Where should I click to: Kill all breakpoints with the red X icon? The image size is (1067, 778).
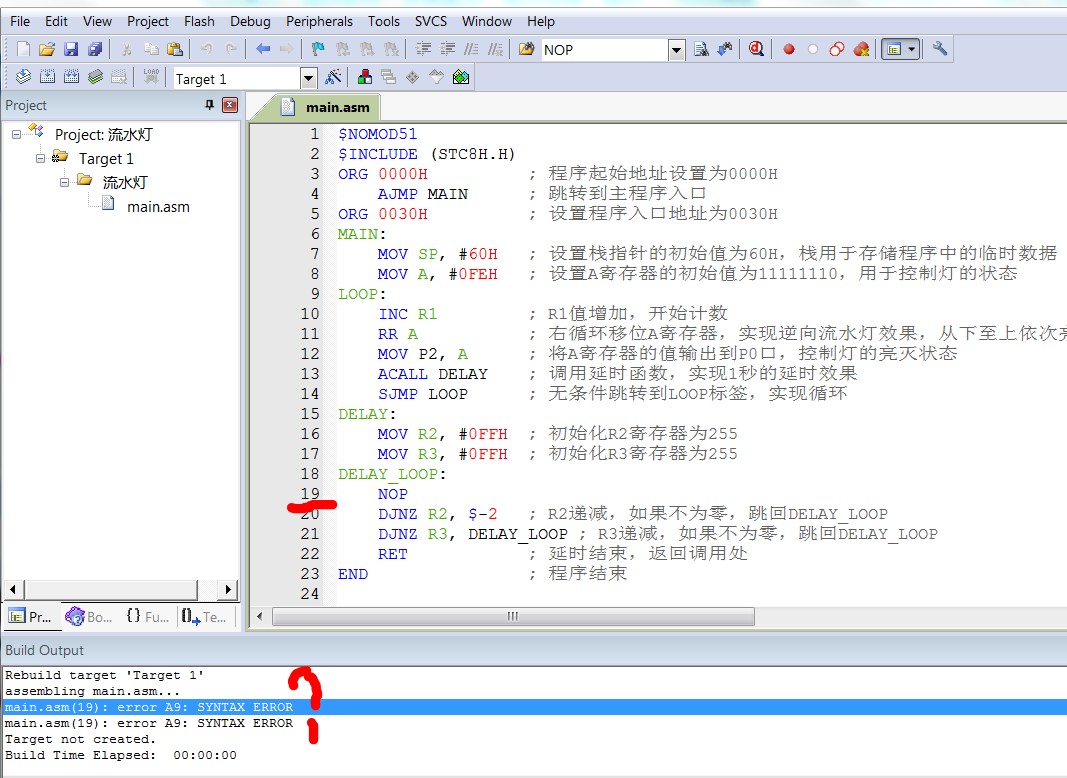(x=861, y=49)
